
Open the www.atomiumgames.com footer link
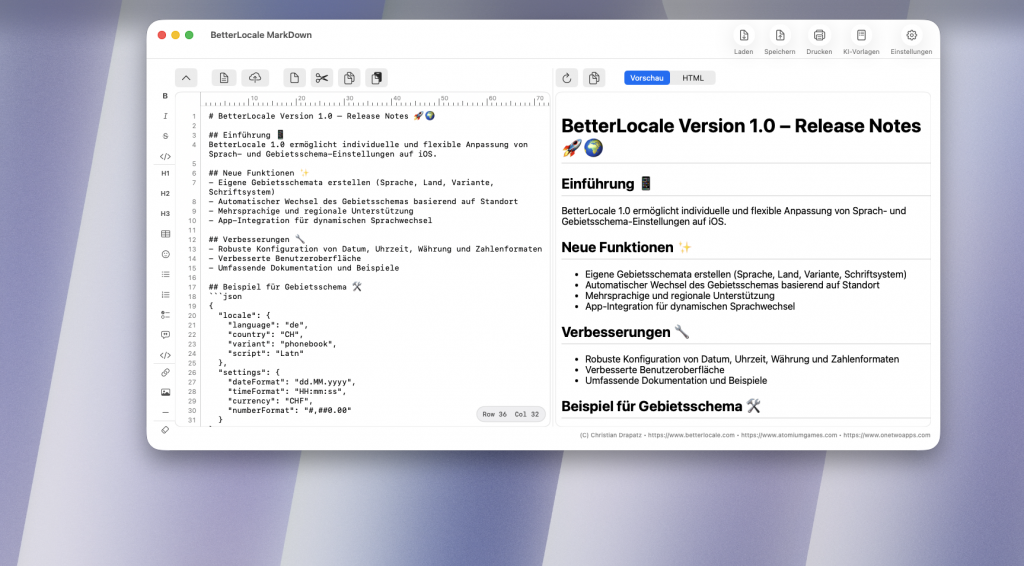pyautogui.click(x=789, y=435)
